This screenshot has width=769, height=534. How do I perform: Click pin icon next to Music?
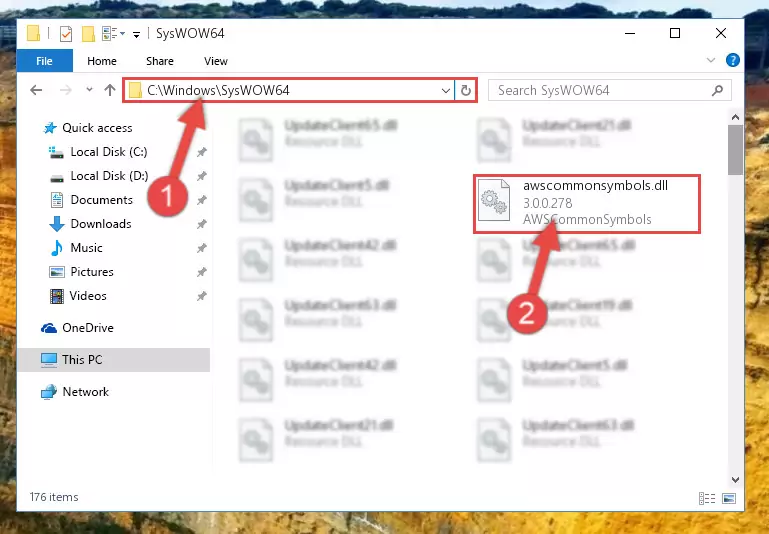(x=201, y=248)
